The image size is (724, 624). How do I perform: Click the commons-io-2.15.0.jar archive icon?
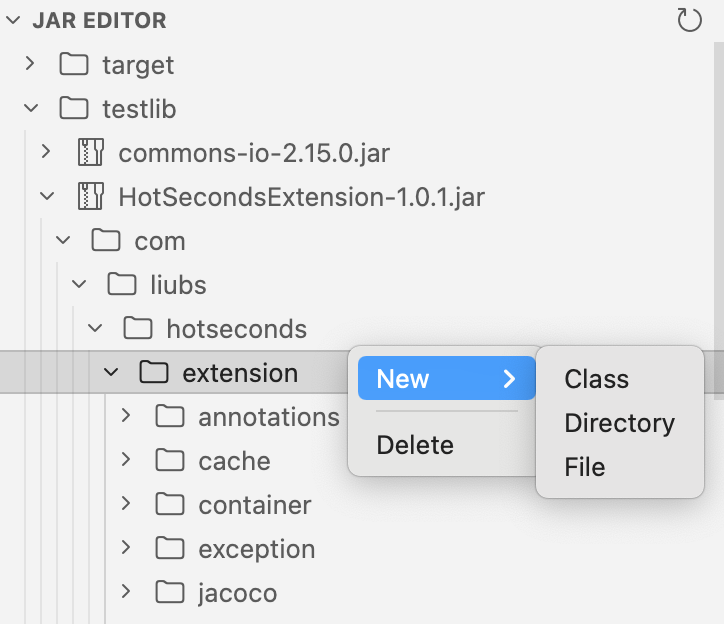tap(91, 153)
